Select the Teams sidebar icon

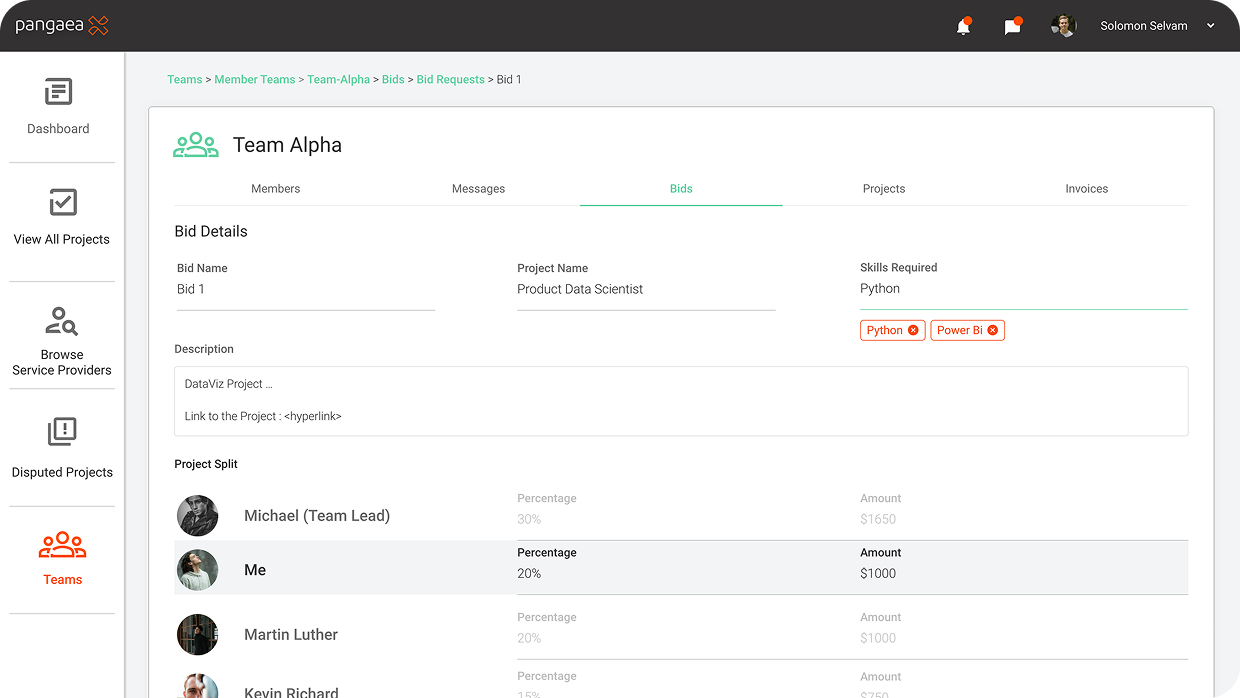tap(62, 546)
